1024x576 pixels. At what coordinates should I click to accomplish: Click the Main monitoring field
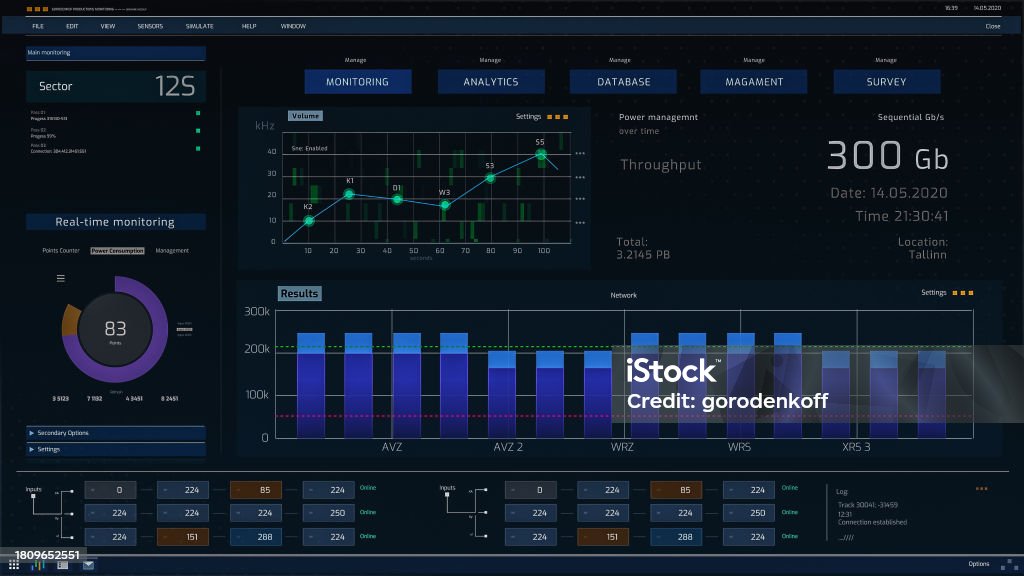[x=116, y=53]
